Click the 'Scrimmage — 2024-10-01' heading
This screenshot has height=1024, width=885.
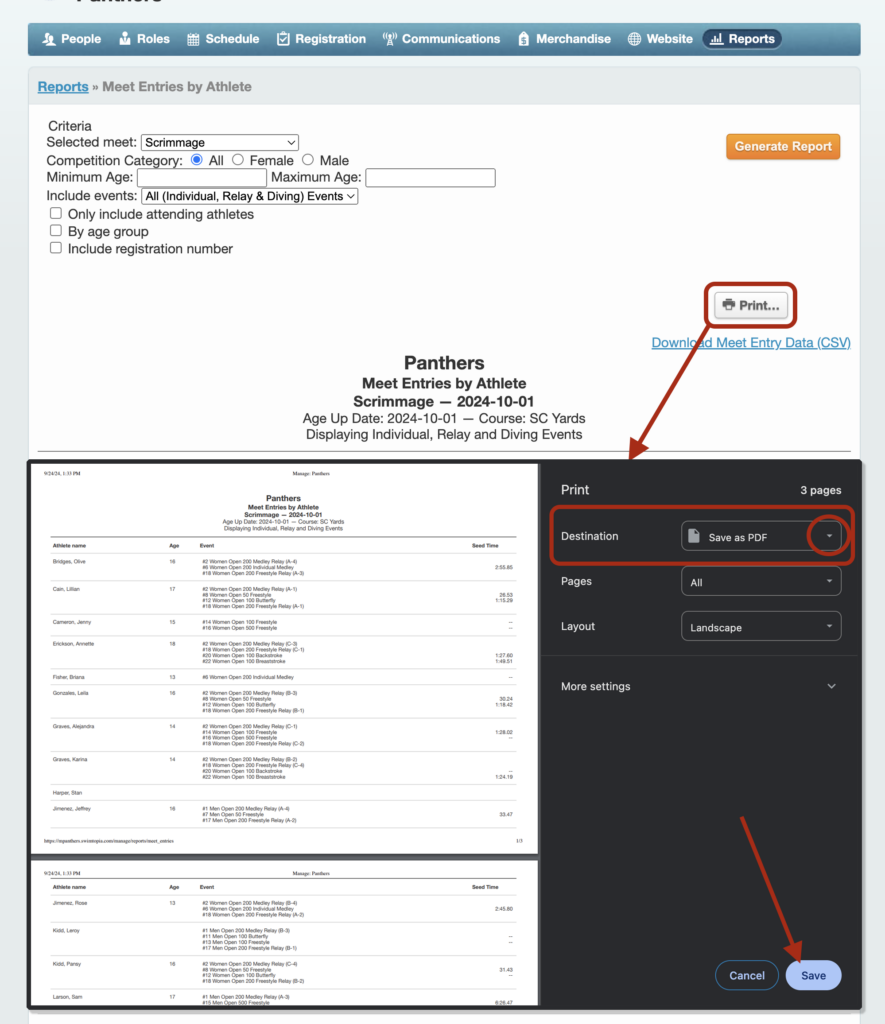pyautogui.click(x=443, y=402)
